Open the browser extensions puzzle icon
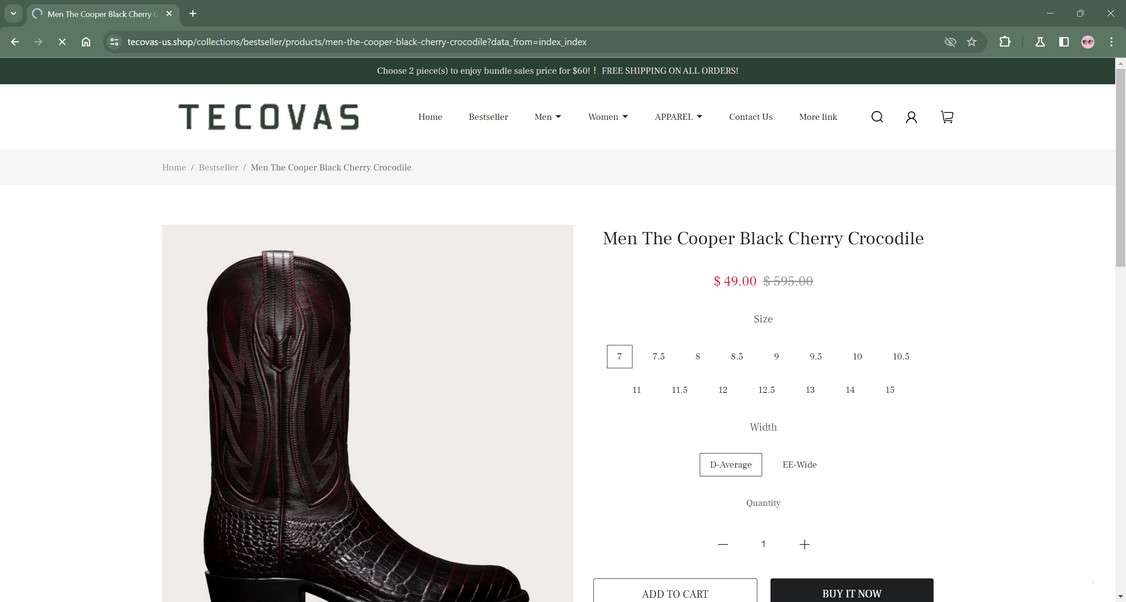Screen dimensions: 1126x602 click(x=1005, y=42)
